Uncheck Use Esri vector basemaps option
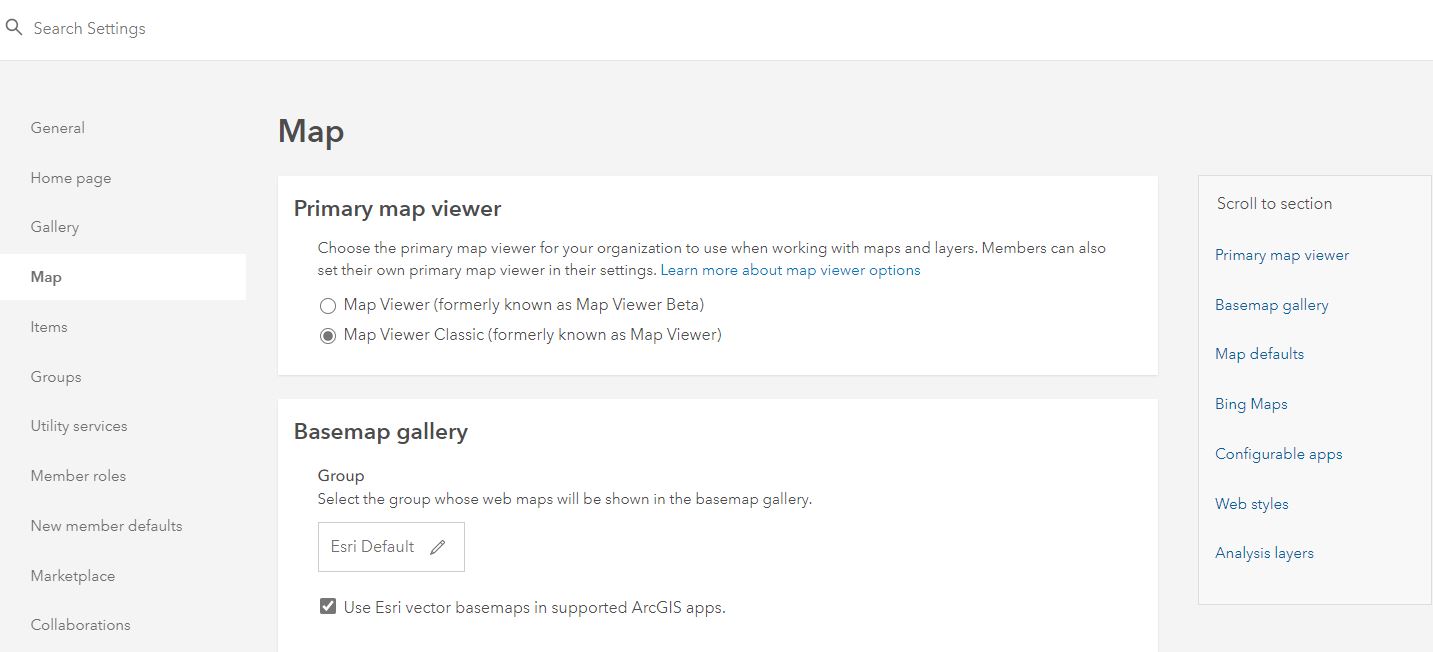 [x=327, y=605]
